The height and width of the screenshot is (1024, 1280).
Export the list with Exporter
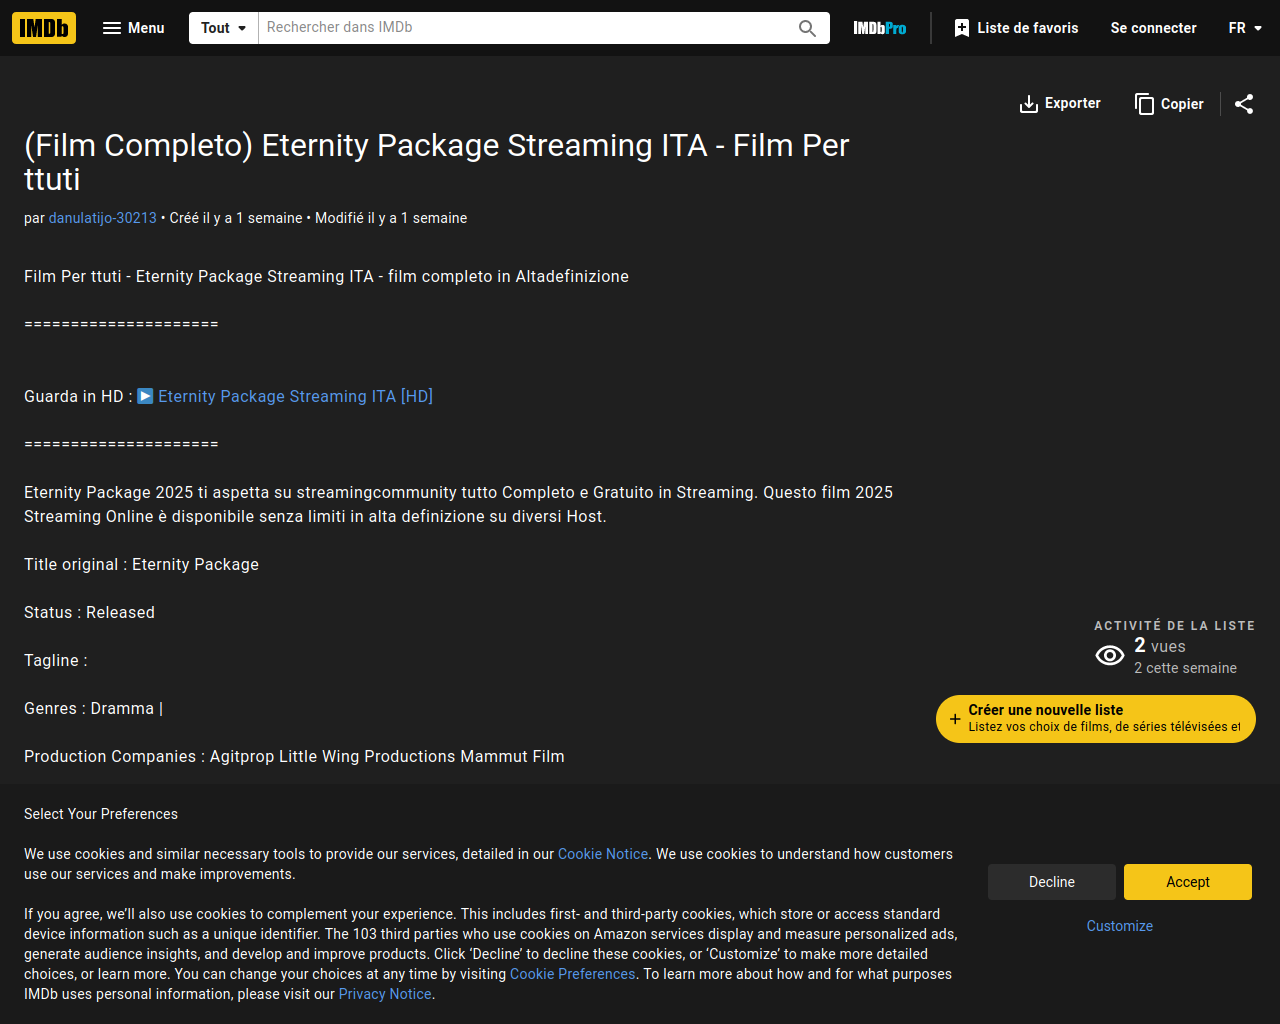(x=1060, y=104)
